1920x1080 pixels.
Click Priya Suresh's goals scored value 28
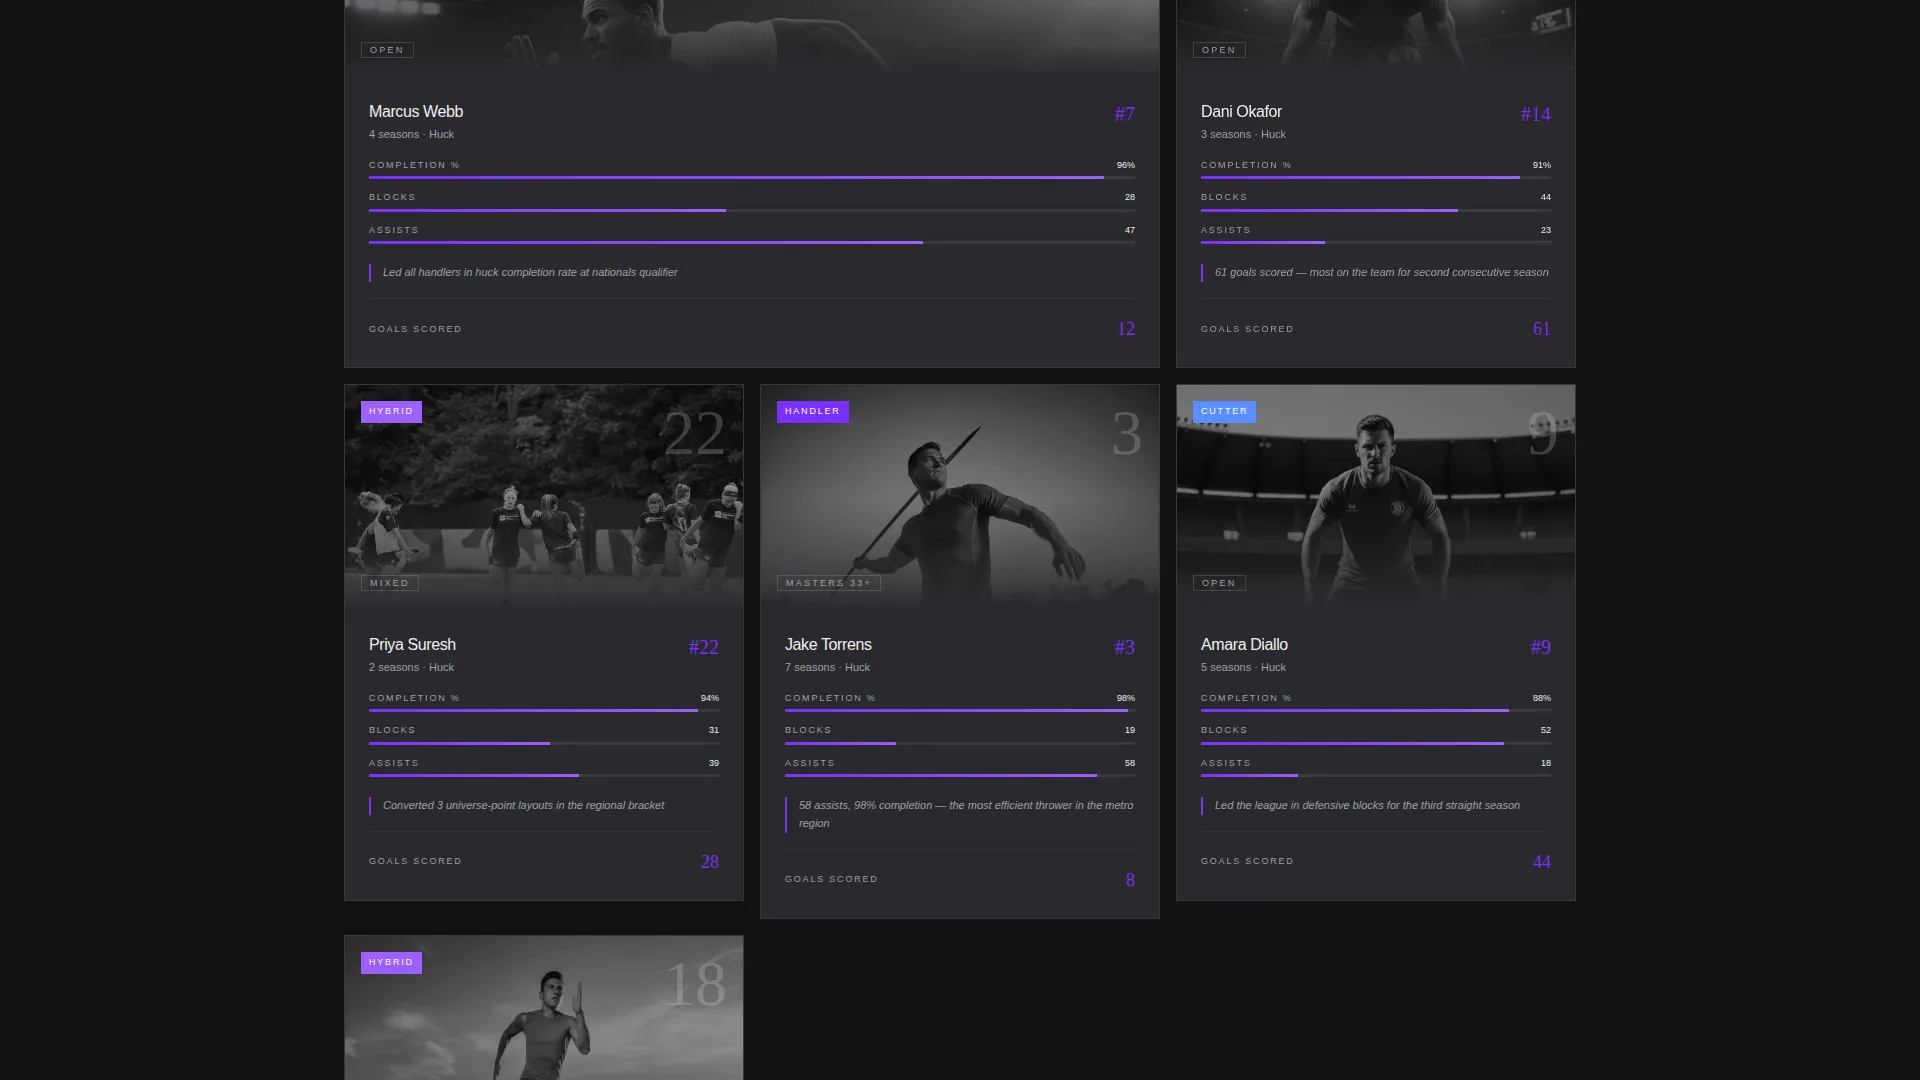click(x=710, y=862)
